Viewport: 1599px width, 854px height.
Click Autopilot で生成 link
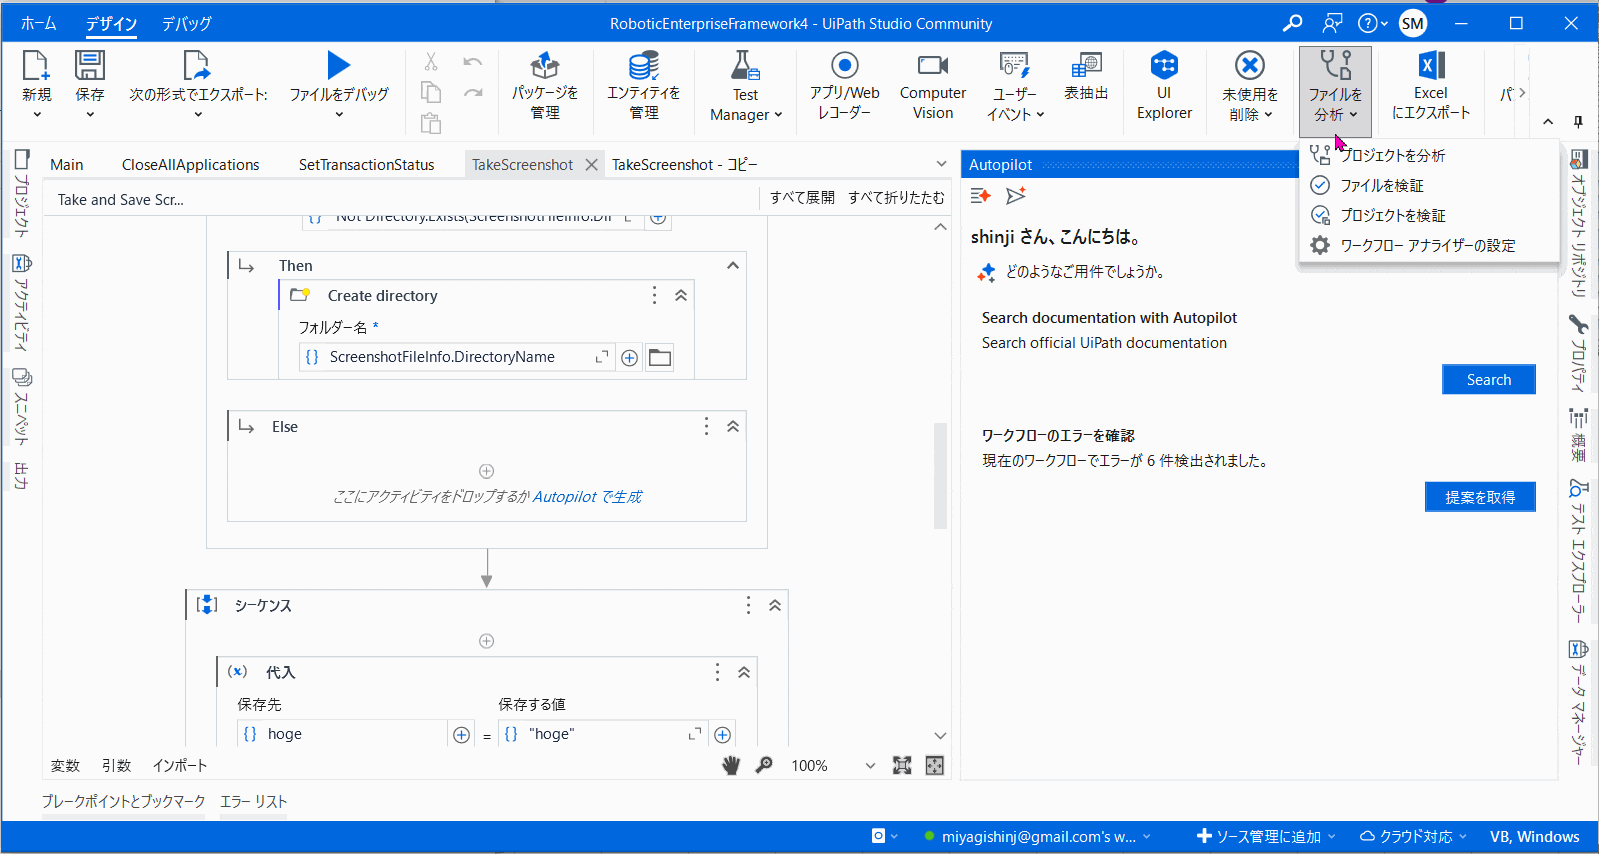point(587,497)
